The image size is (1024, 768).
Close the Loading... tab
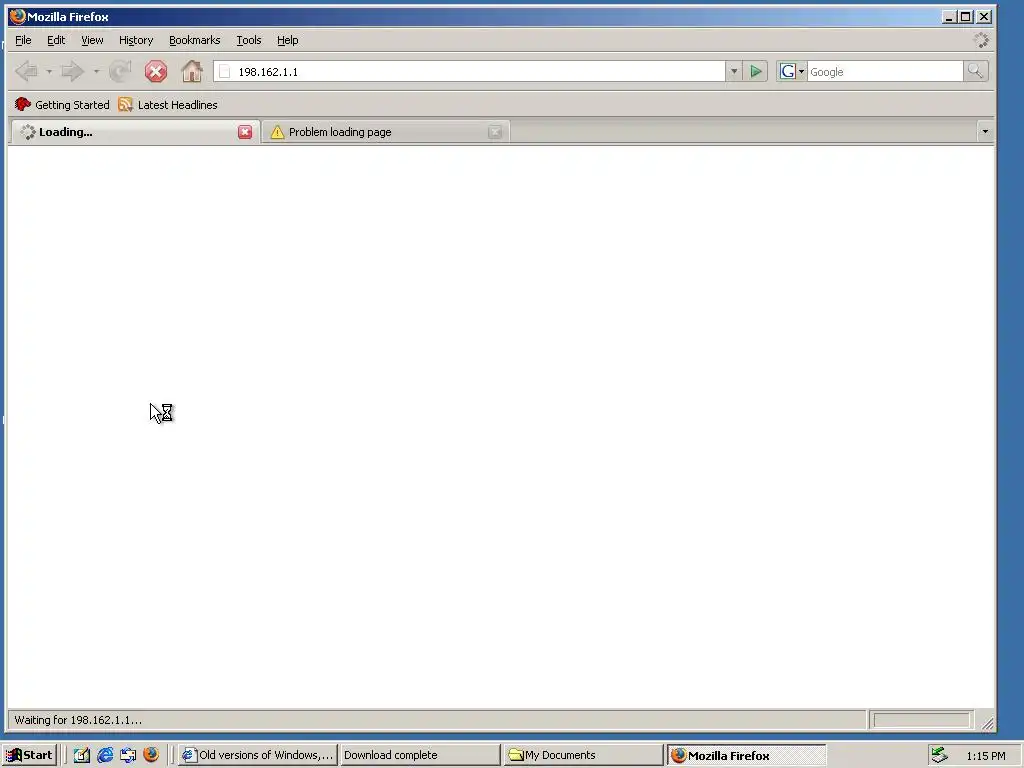[245, 132]
